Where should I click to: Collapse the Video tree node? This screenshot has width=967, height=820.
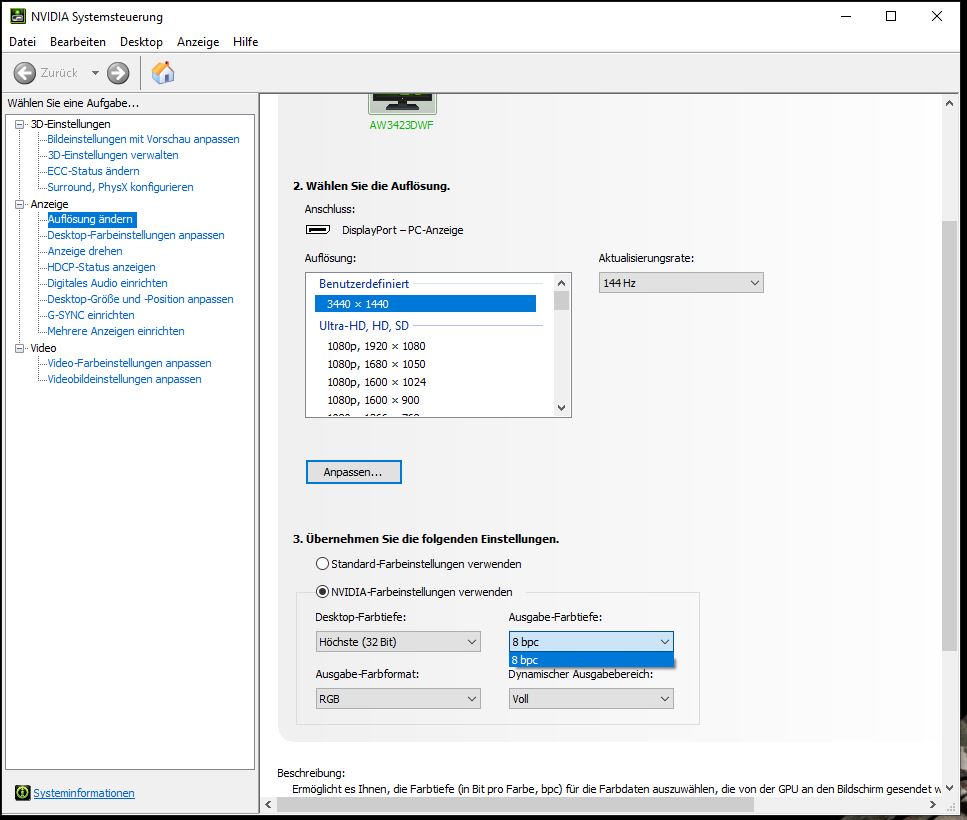(20, 348)
